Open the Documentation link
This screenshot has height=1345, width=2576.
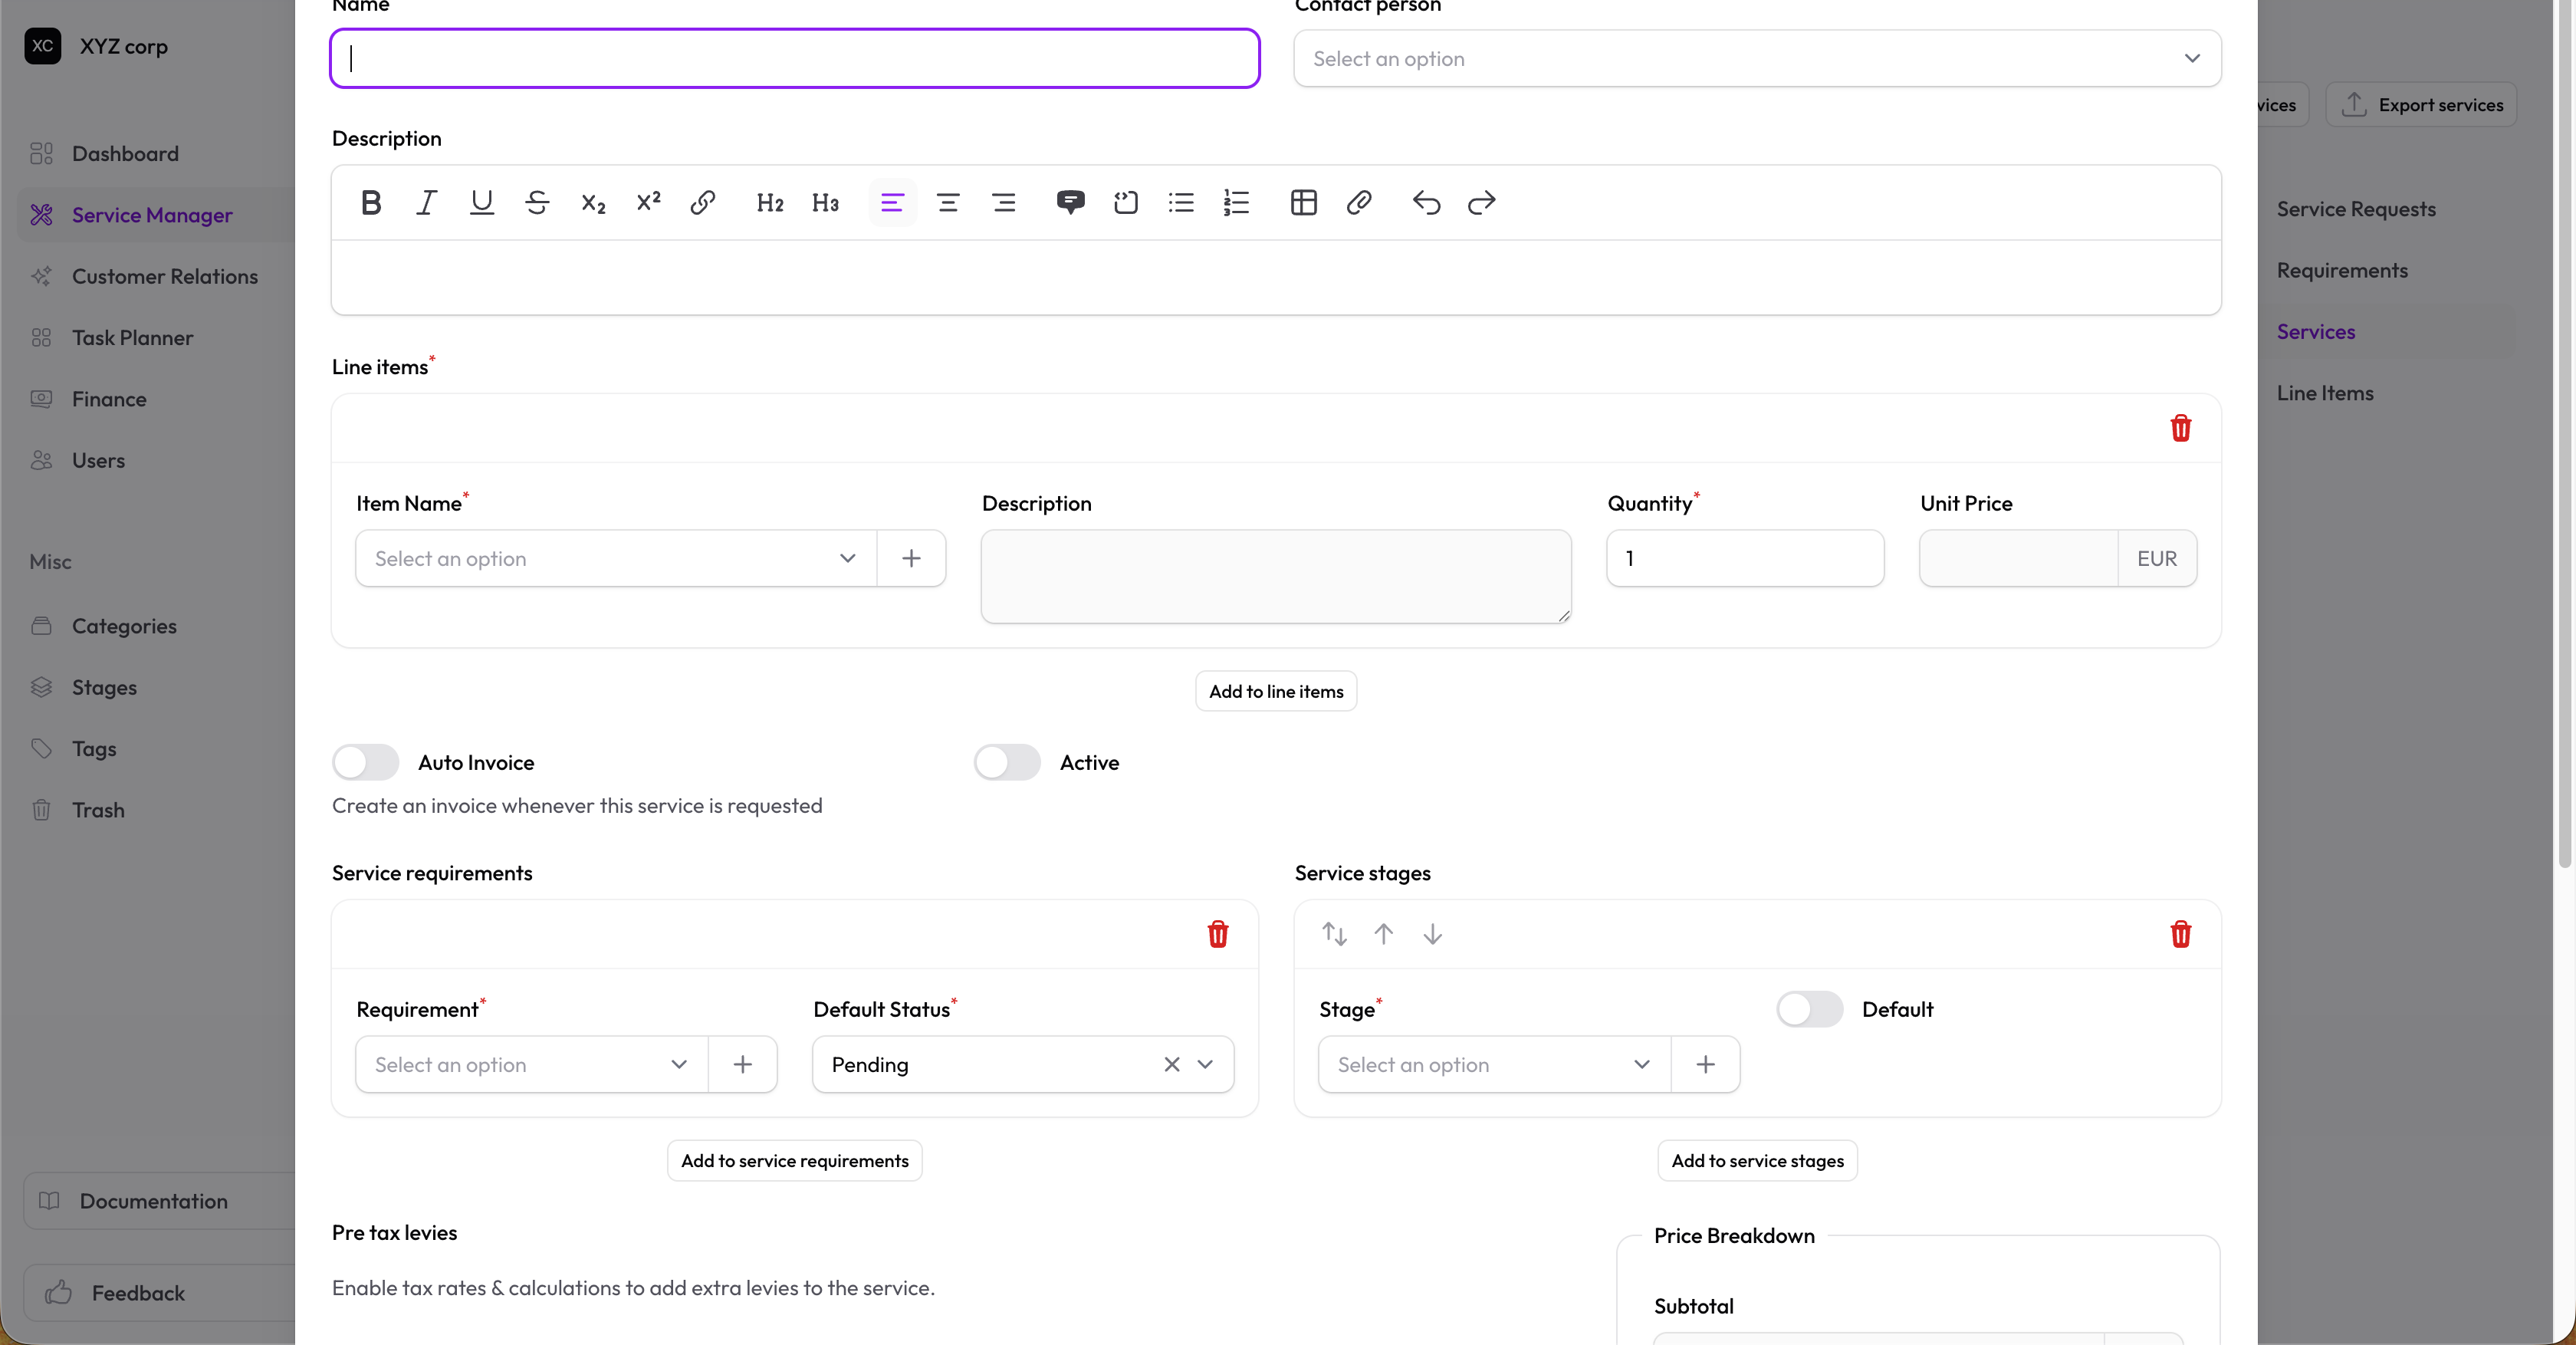[159, 1200]
